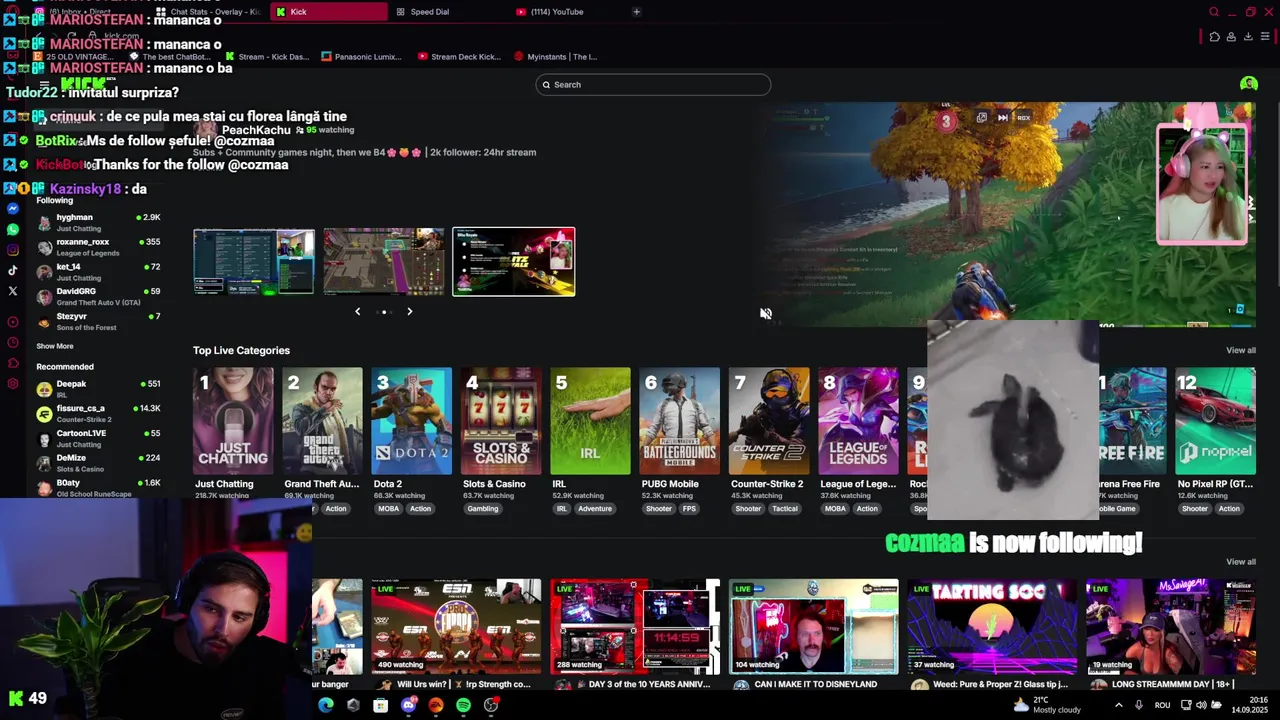Open Microsoft Store from the taskbar
Image resolution: width=1280 pixels, height=720 pixels.
[x=381, y=705]
